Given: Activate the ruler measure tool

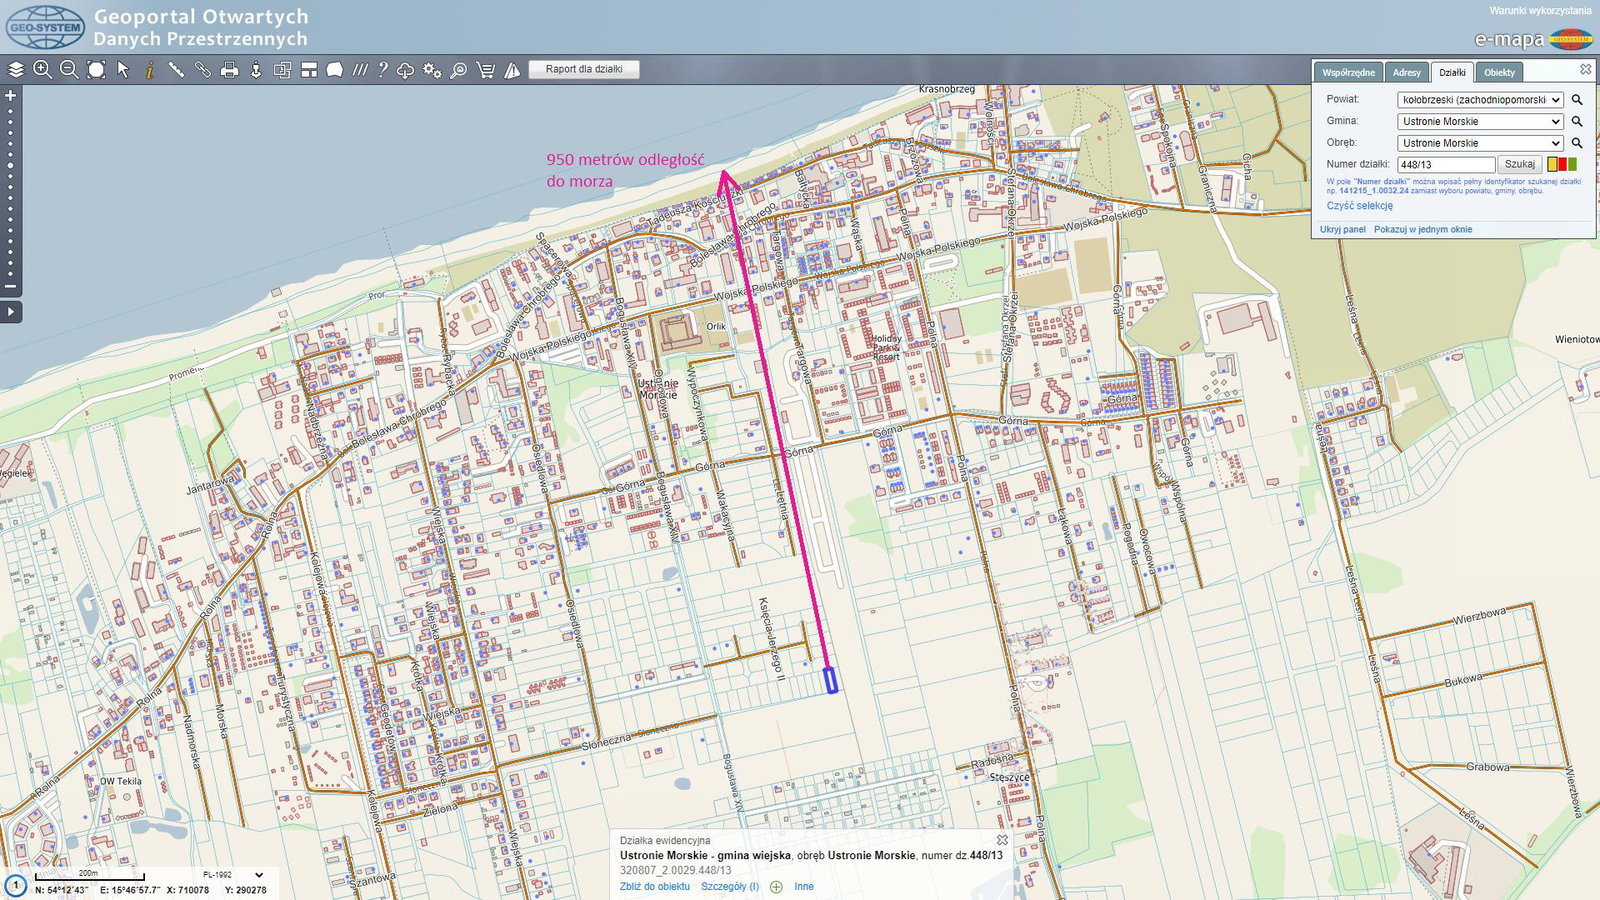Looking at the screenshot, I should (x=176, y=70).
